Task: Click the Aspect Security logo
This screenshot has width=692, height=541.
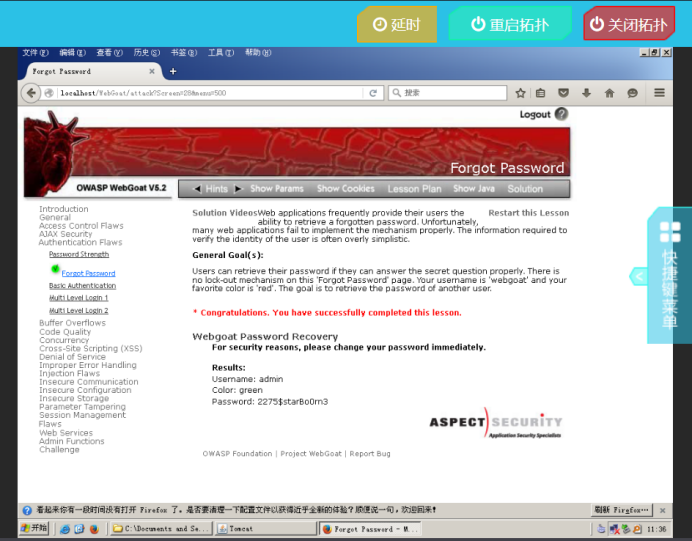Action: pos(496,423)
